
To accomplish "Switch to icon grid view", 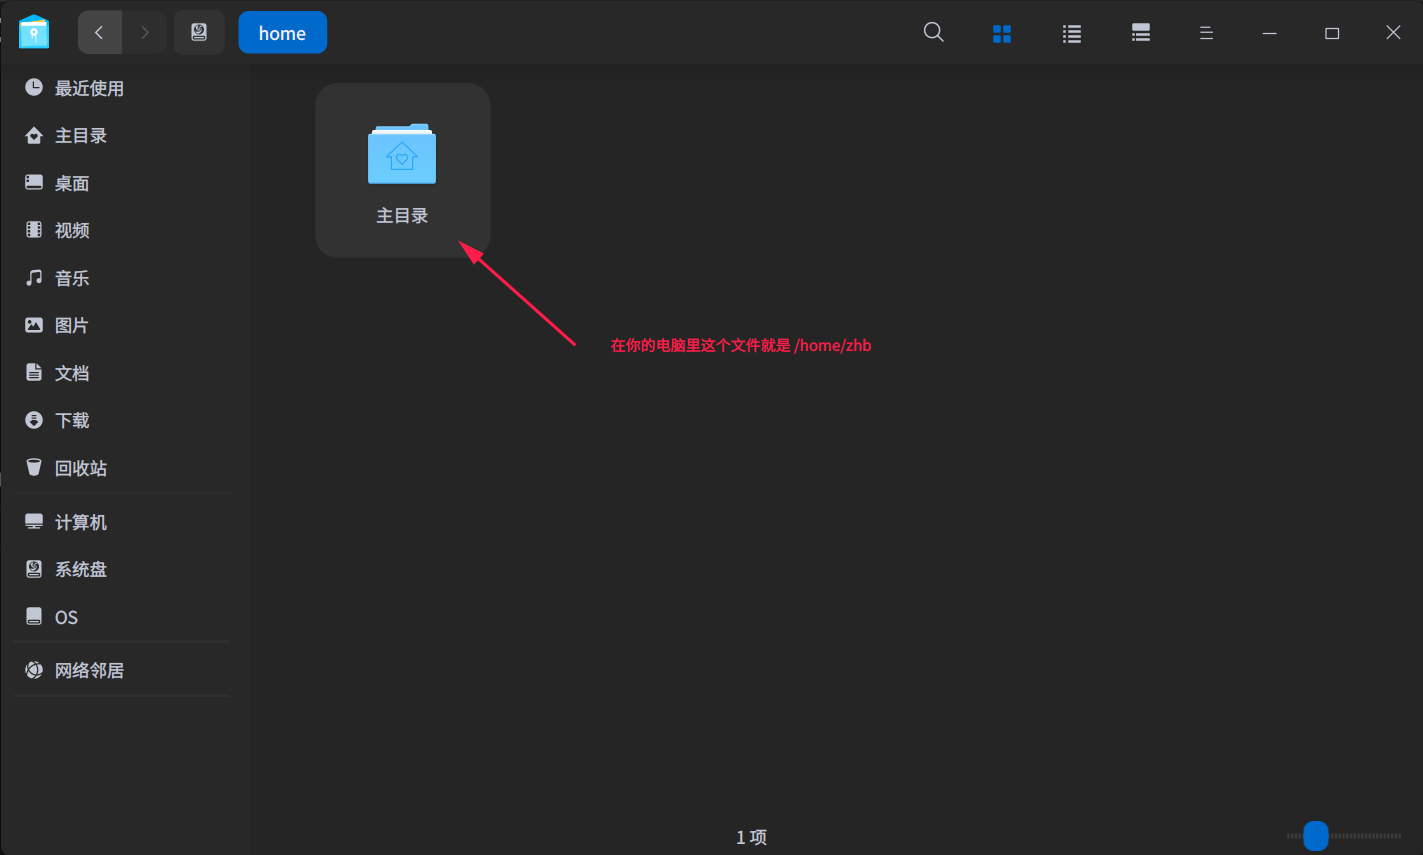I will point(1001,33).
